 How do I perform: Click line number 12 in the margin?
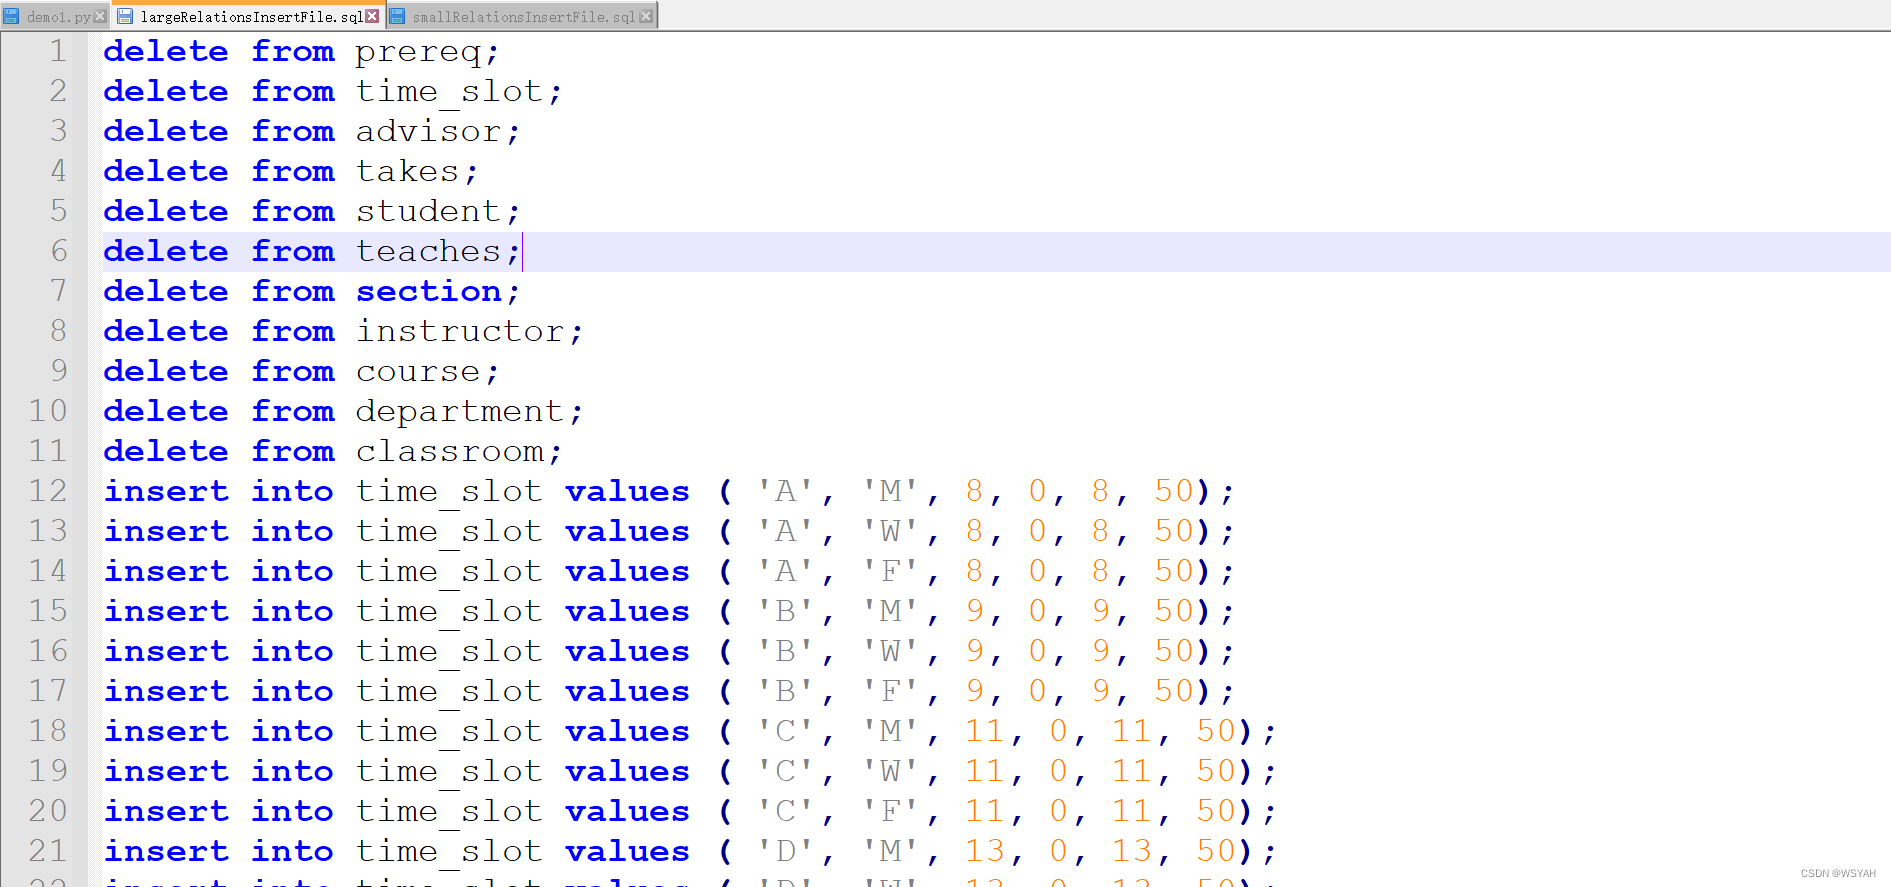pos(48,491)
